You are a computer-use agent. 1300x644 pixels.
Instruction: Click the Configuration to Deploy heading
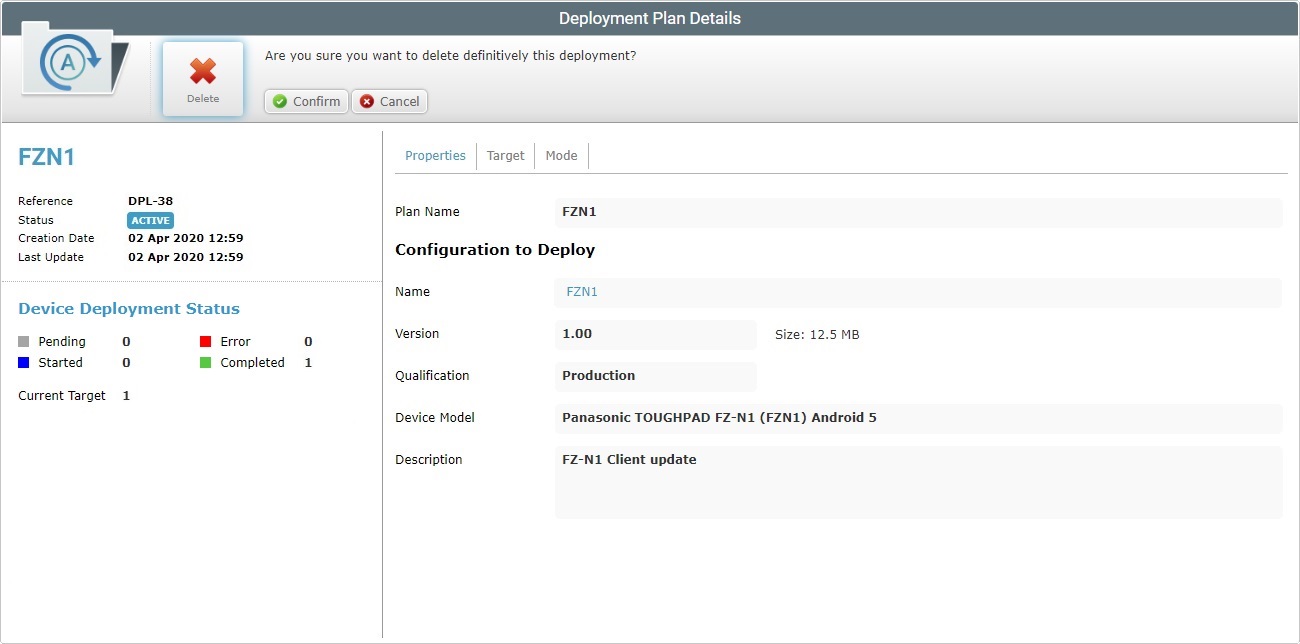point(495,250)
